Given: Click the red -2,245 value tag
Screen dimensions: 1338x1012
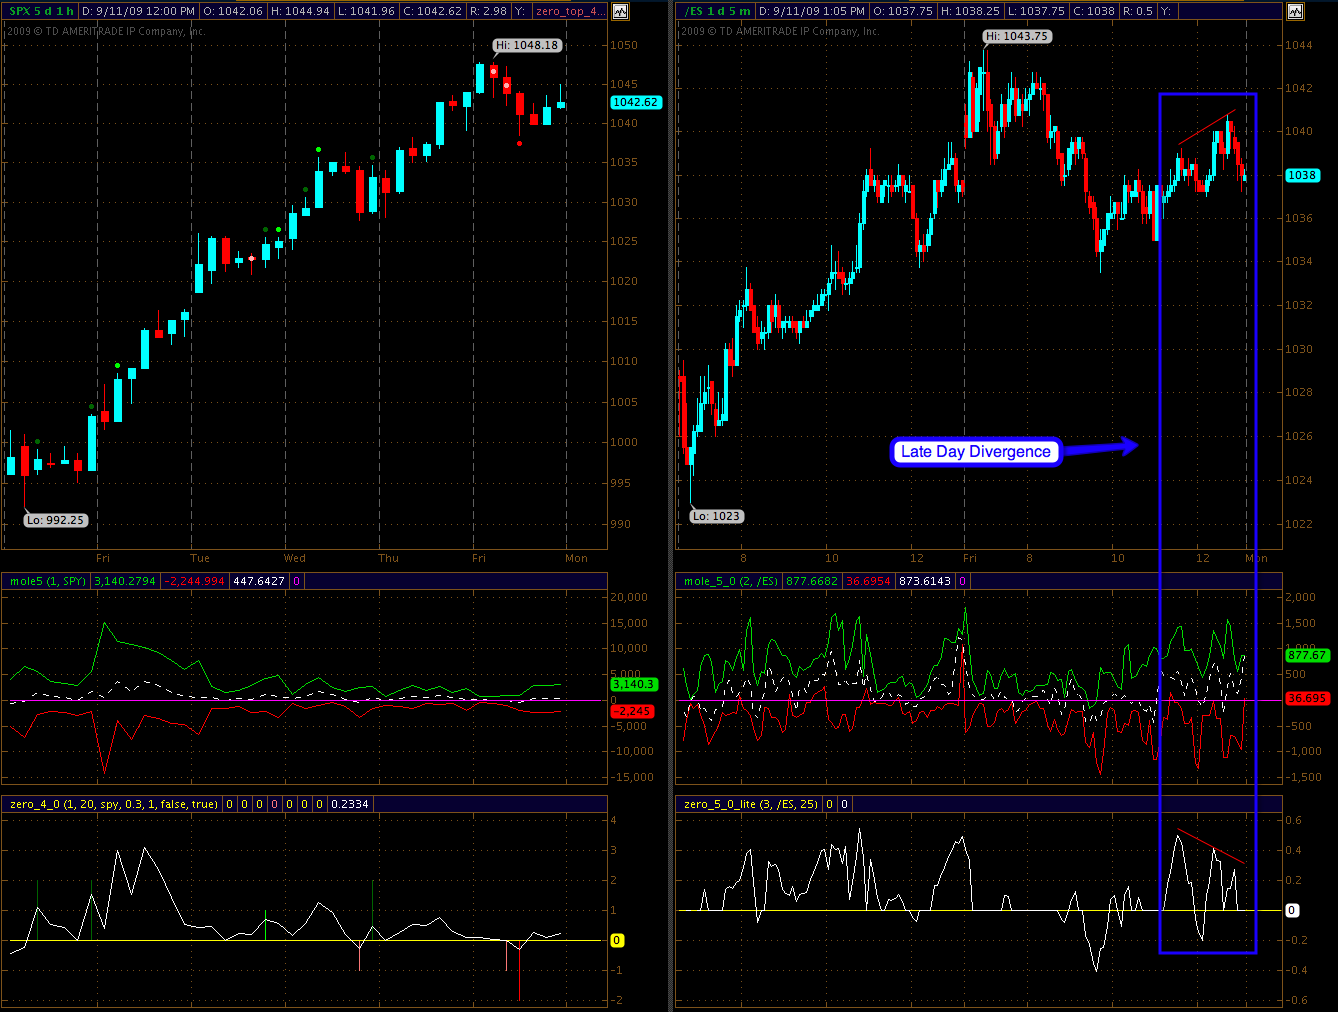Looking at the screenshot, I should [x=633, y=711].
